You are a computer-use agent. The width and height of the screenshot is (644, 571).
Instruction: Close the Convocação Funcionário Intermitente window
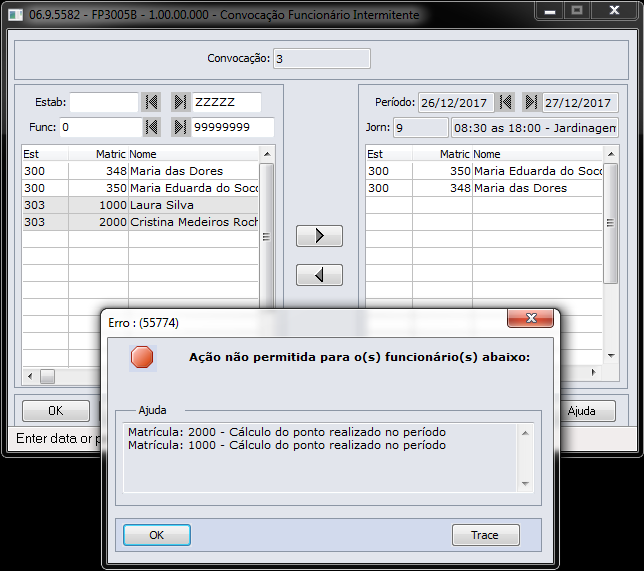tap(614, 10)
